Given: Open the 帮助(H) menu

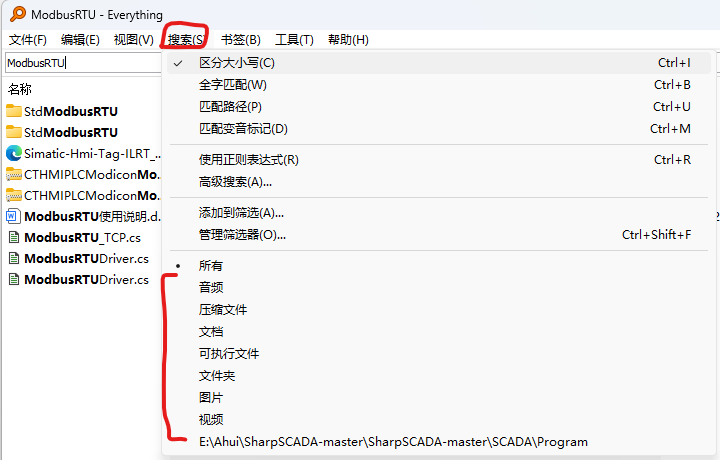Looking at the screenshot, I should (348, 40).
